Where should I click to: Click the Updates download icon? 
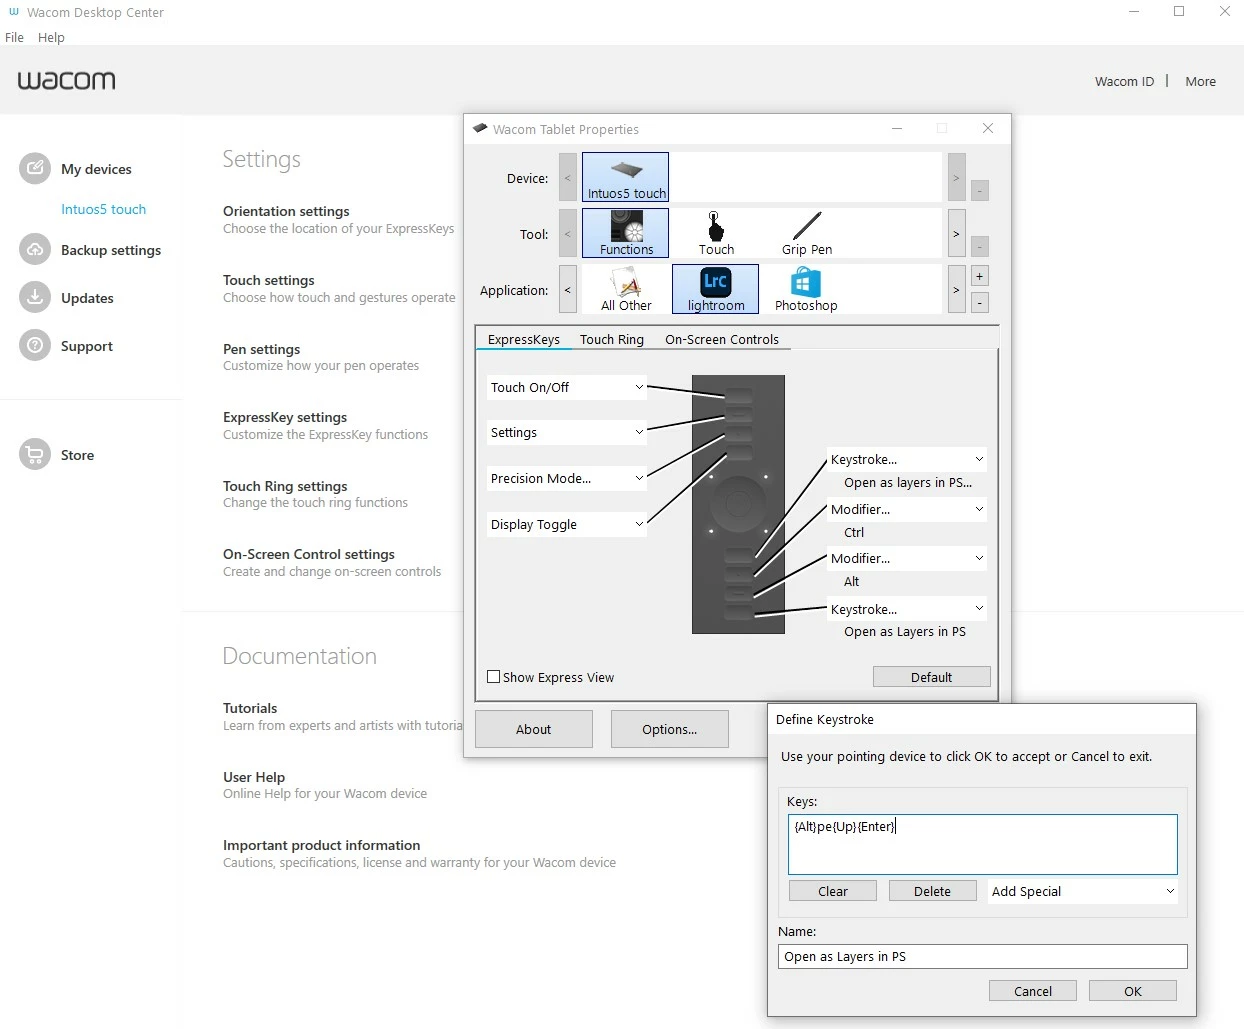(x=35, y=297)
